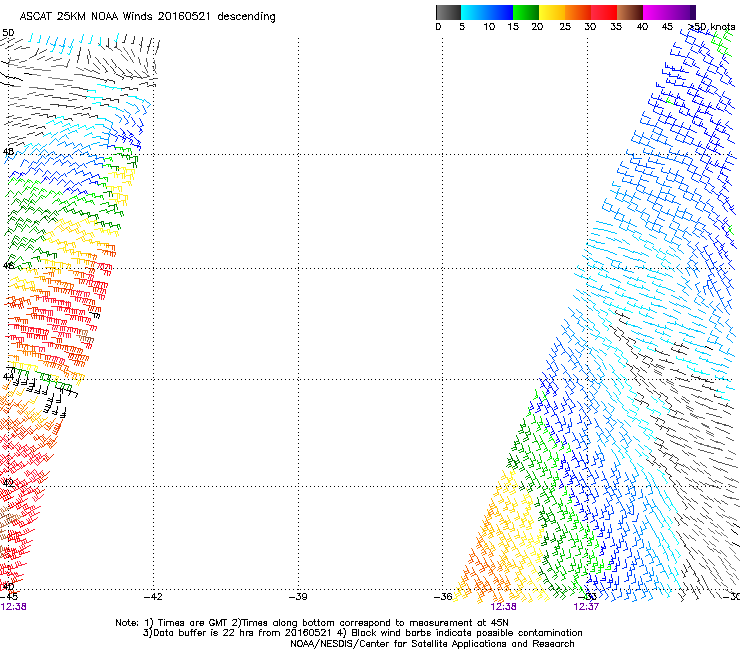Select the '44' latitude label
740x650 pixels.
(x=8, y=376)
